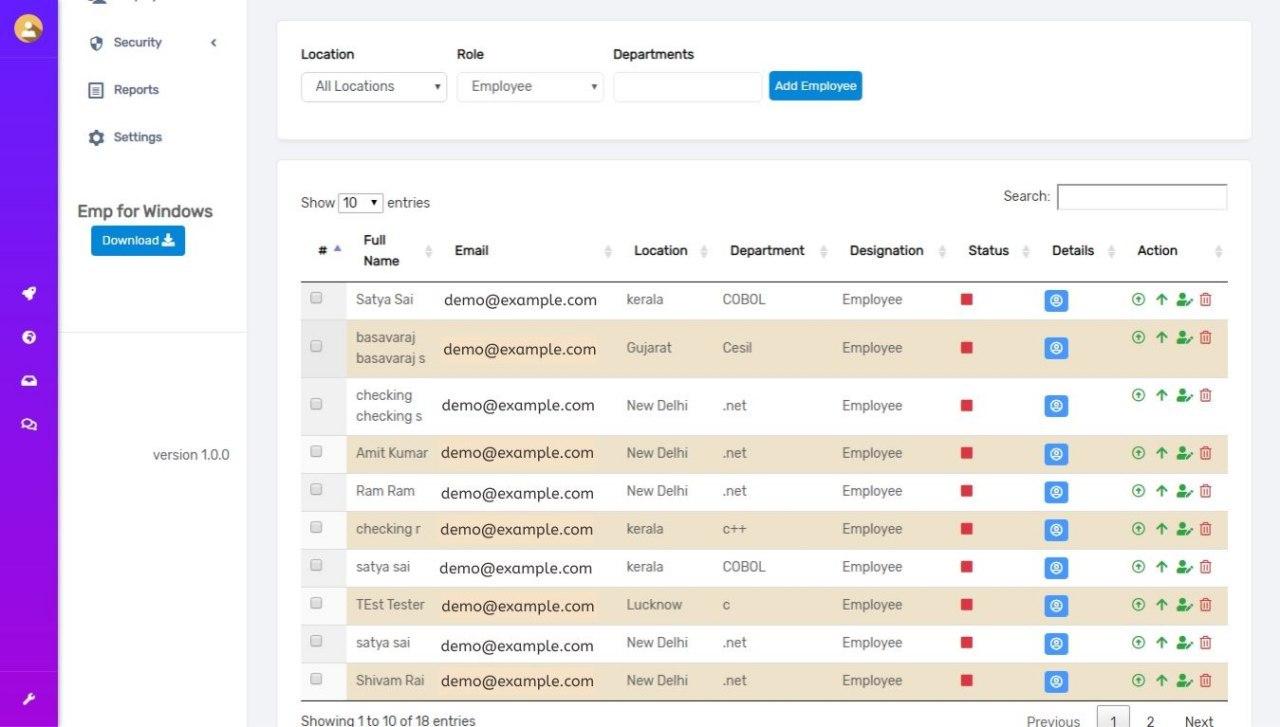Viewport: 1280px width, 727px height.
Task: Open the Show entries count dropdown
Action: [x=361, y=203]
